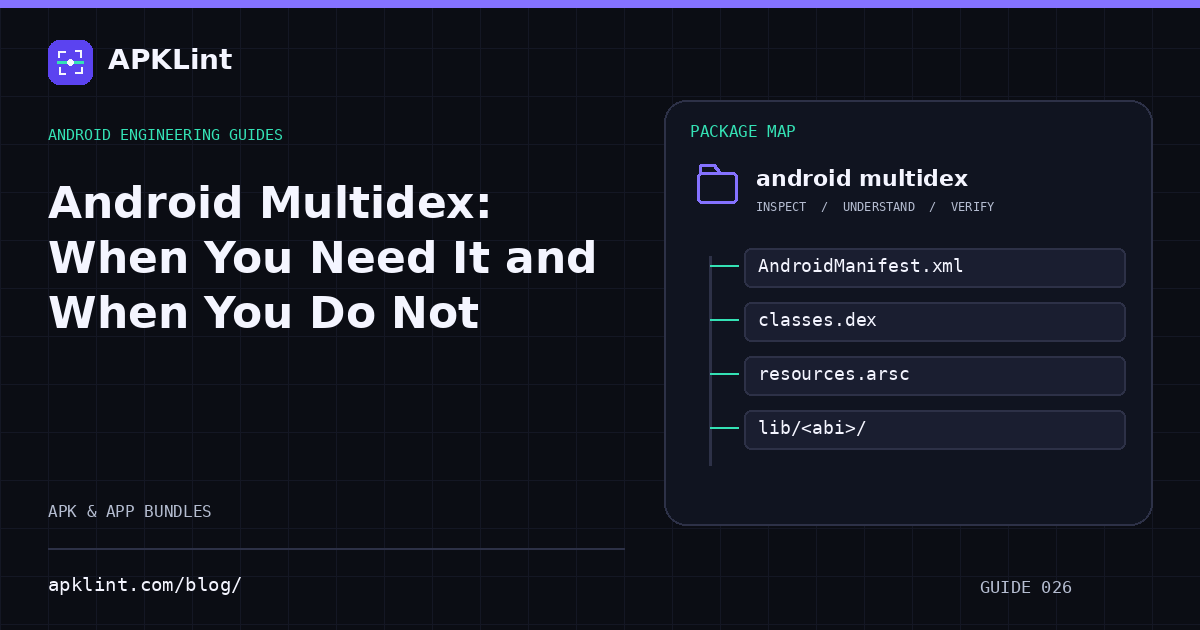Click the INSPECT step label
The height and width of the screenshot is (630, 1200).
tap(781, 207)
